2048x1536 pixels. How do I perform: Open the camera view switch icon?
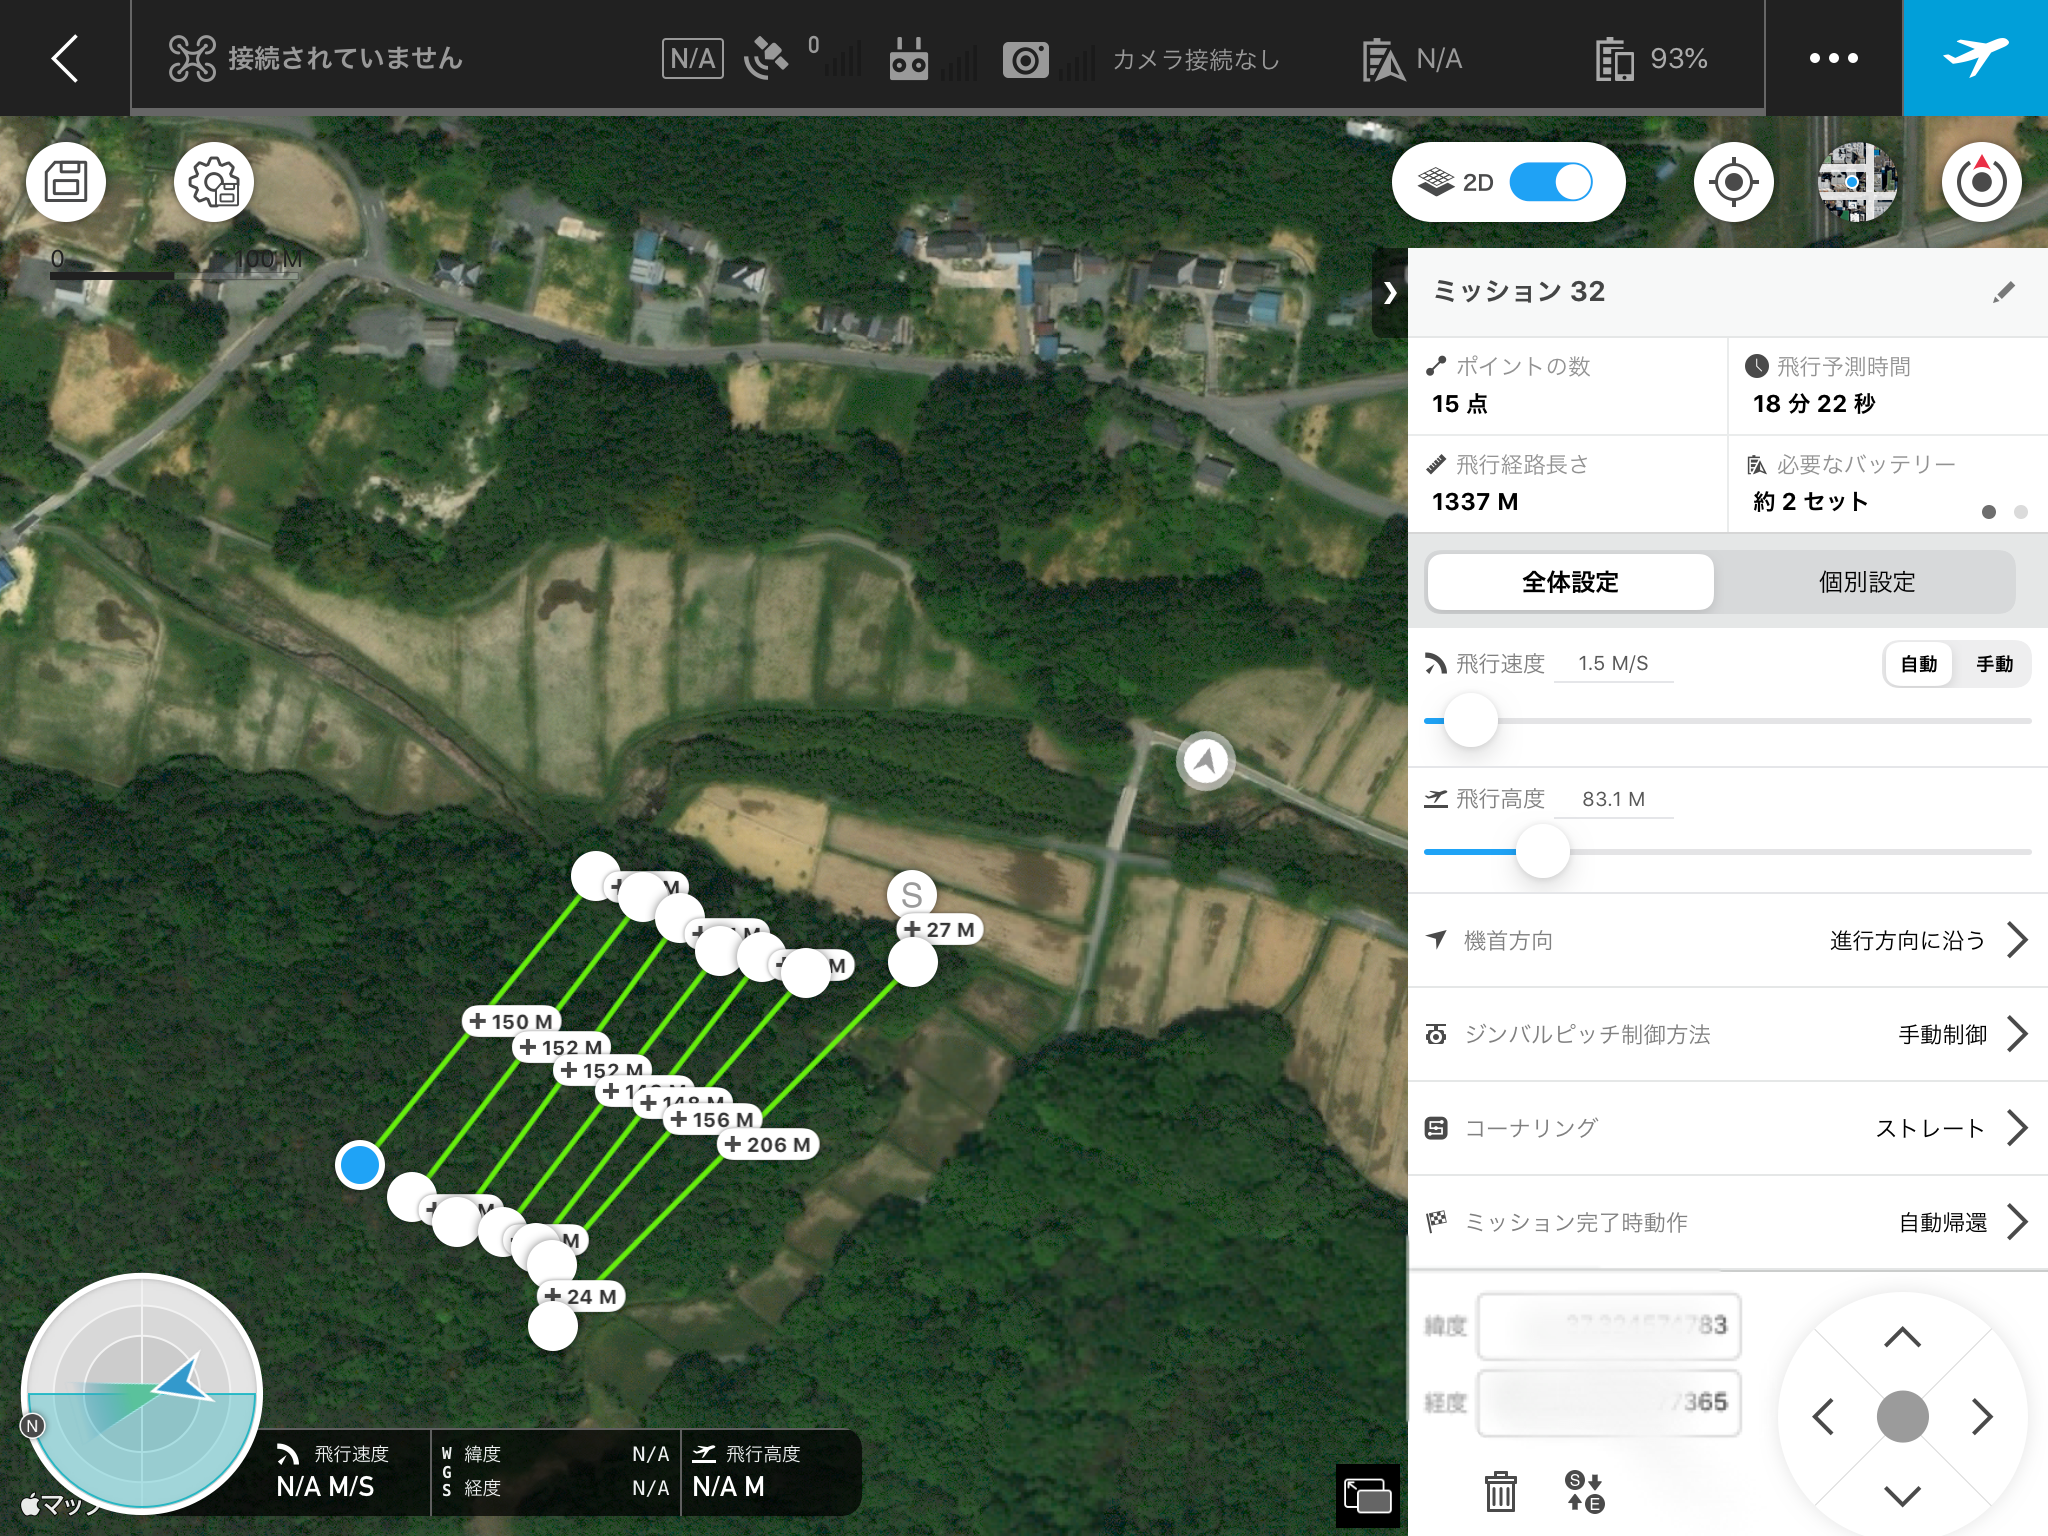[1367, 1496]
